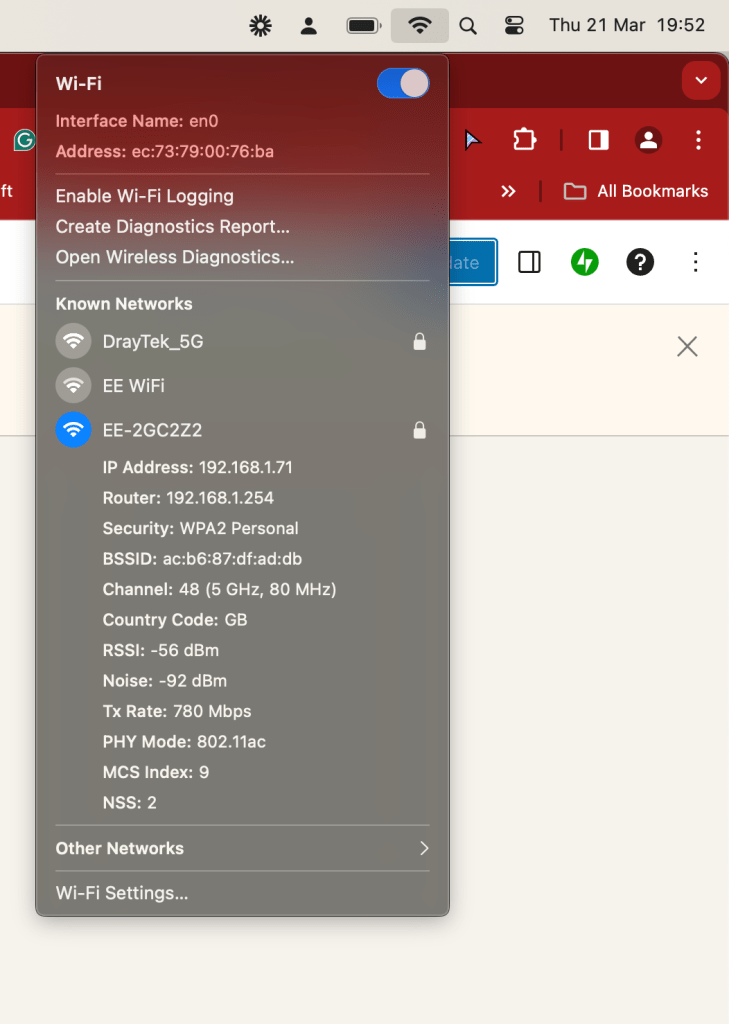Image resolution: width=729 pixels, height=1024 pixels.
Task: Open Spotlight search in the menu bar
Action: [x=468, y=26]
